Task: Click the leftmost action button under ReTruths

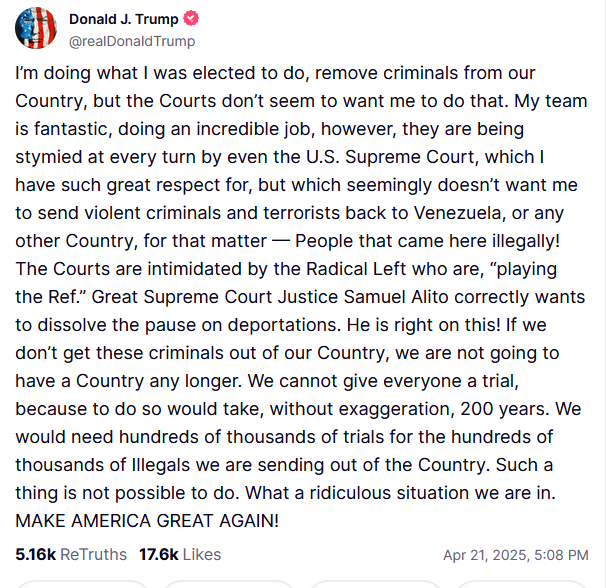Action: [x=82, y=584]
